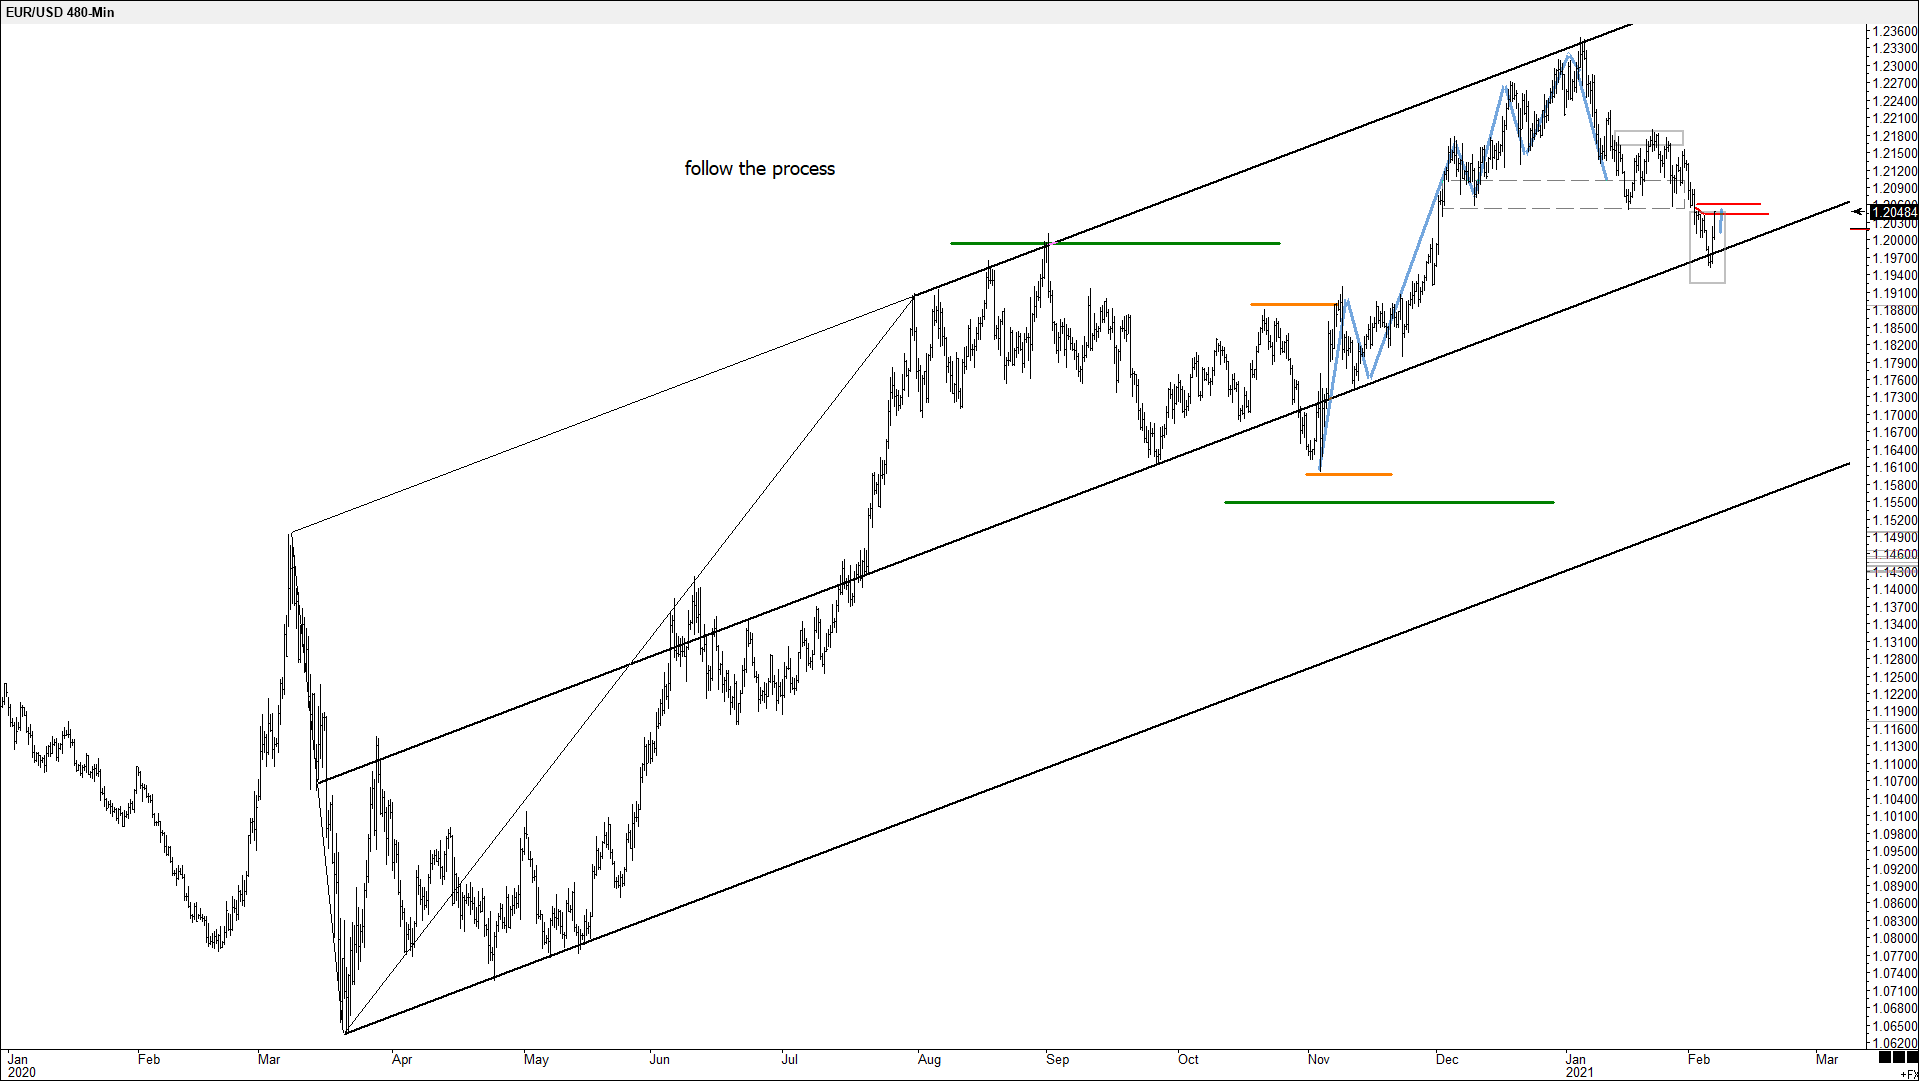Select the top red horizontal line
The height and width of the screenshot is (1081, 1919).
coord(1728,204)
